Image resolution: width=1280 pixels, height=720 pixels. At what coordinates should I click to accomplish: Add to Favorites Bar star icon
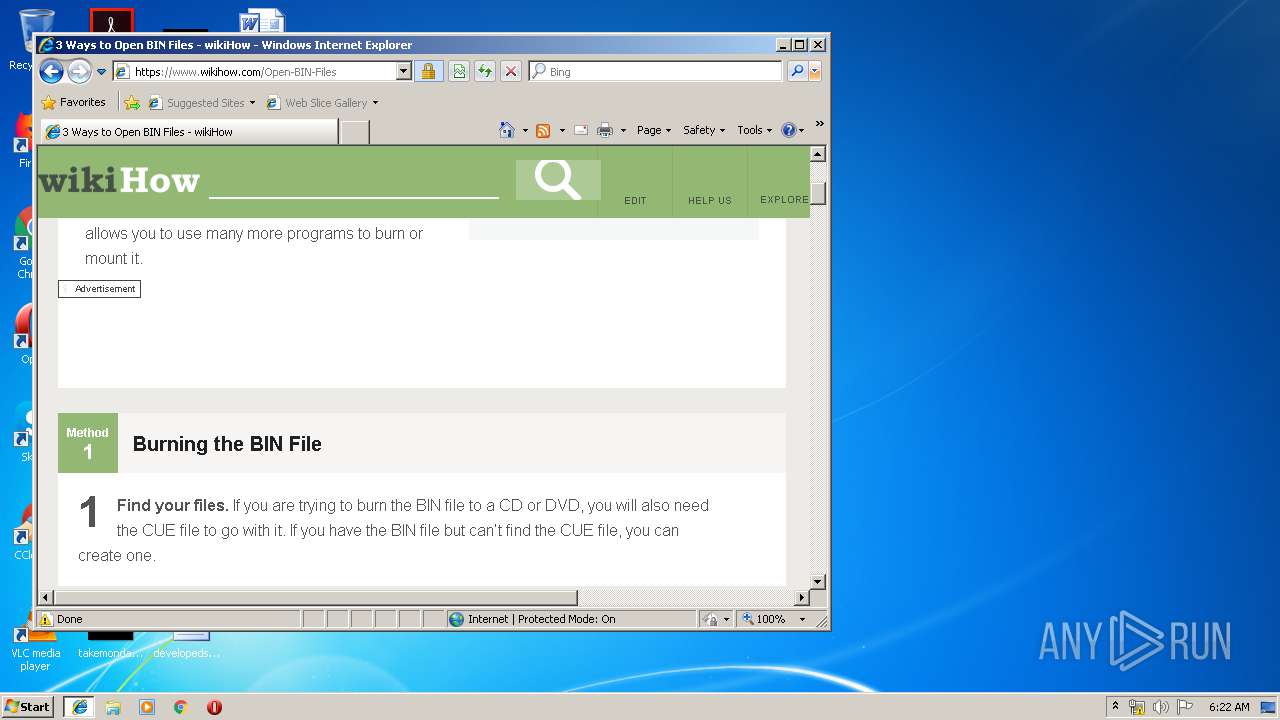[131, 103]
